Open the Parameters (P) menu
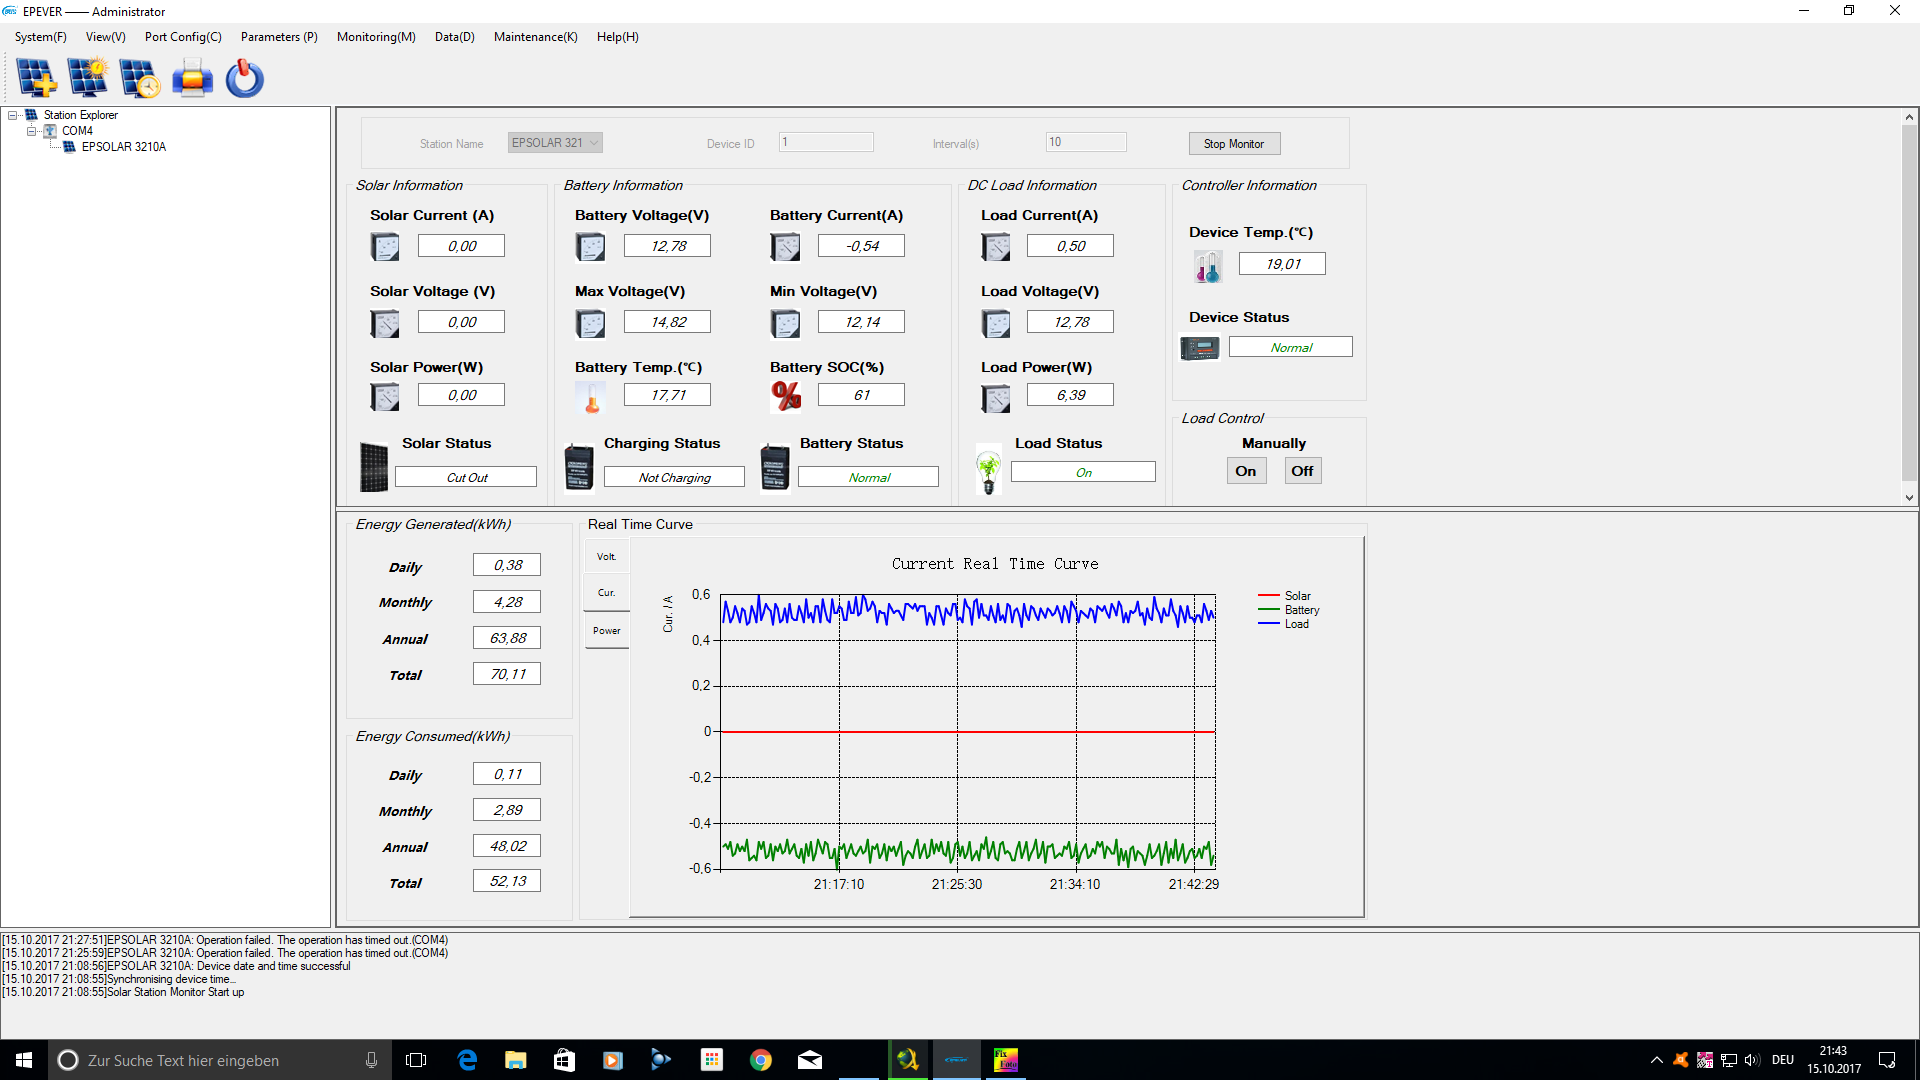The image size is (1920, 1080). pos(278,37)
